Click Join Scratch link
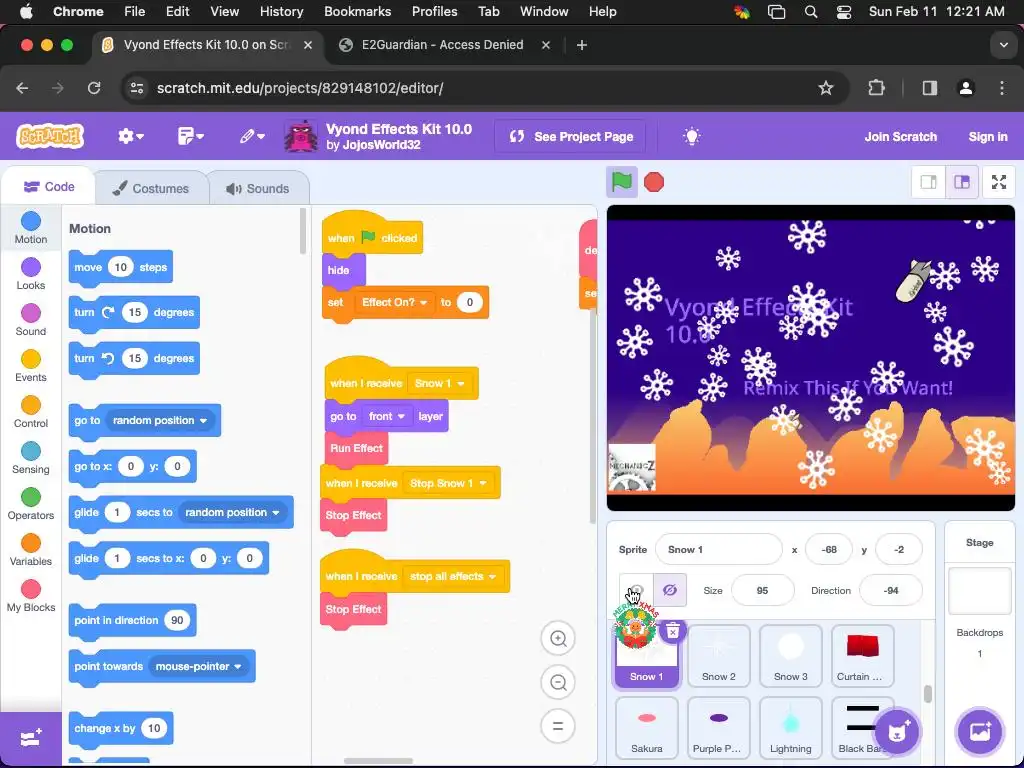This screenshot has width=1024, height=768. tap(900, 136)
